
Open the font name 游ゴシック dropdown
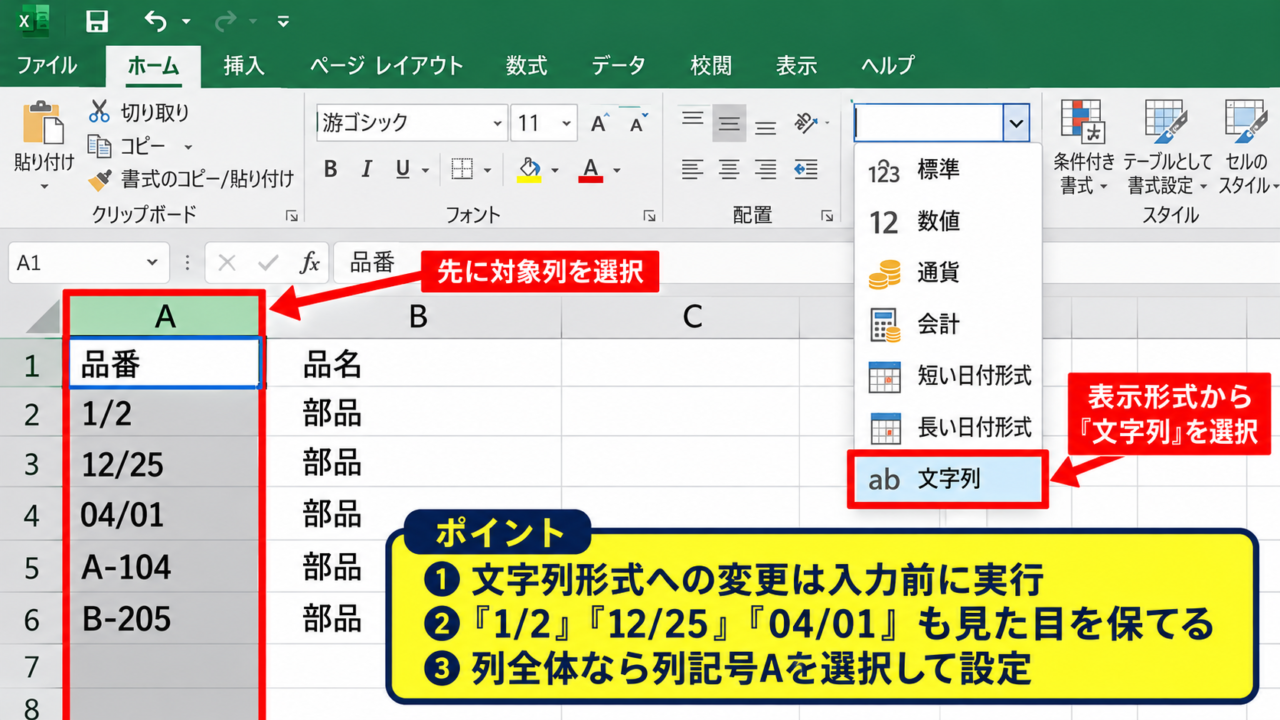498,124
